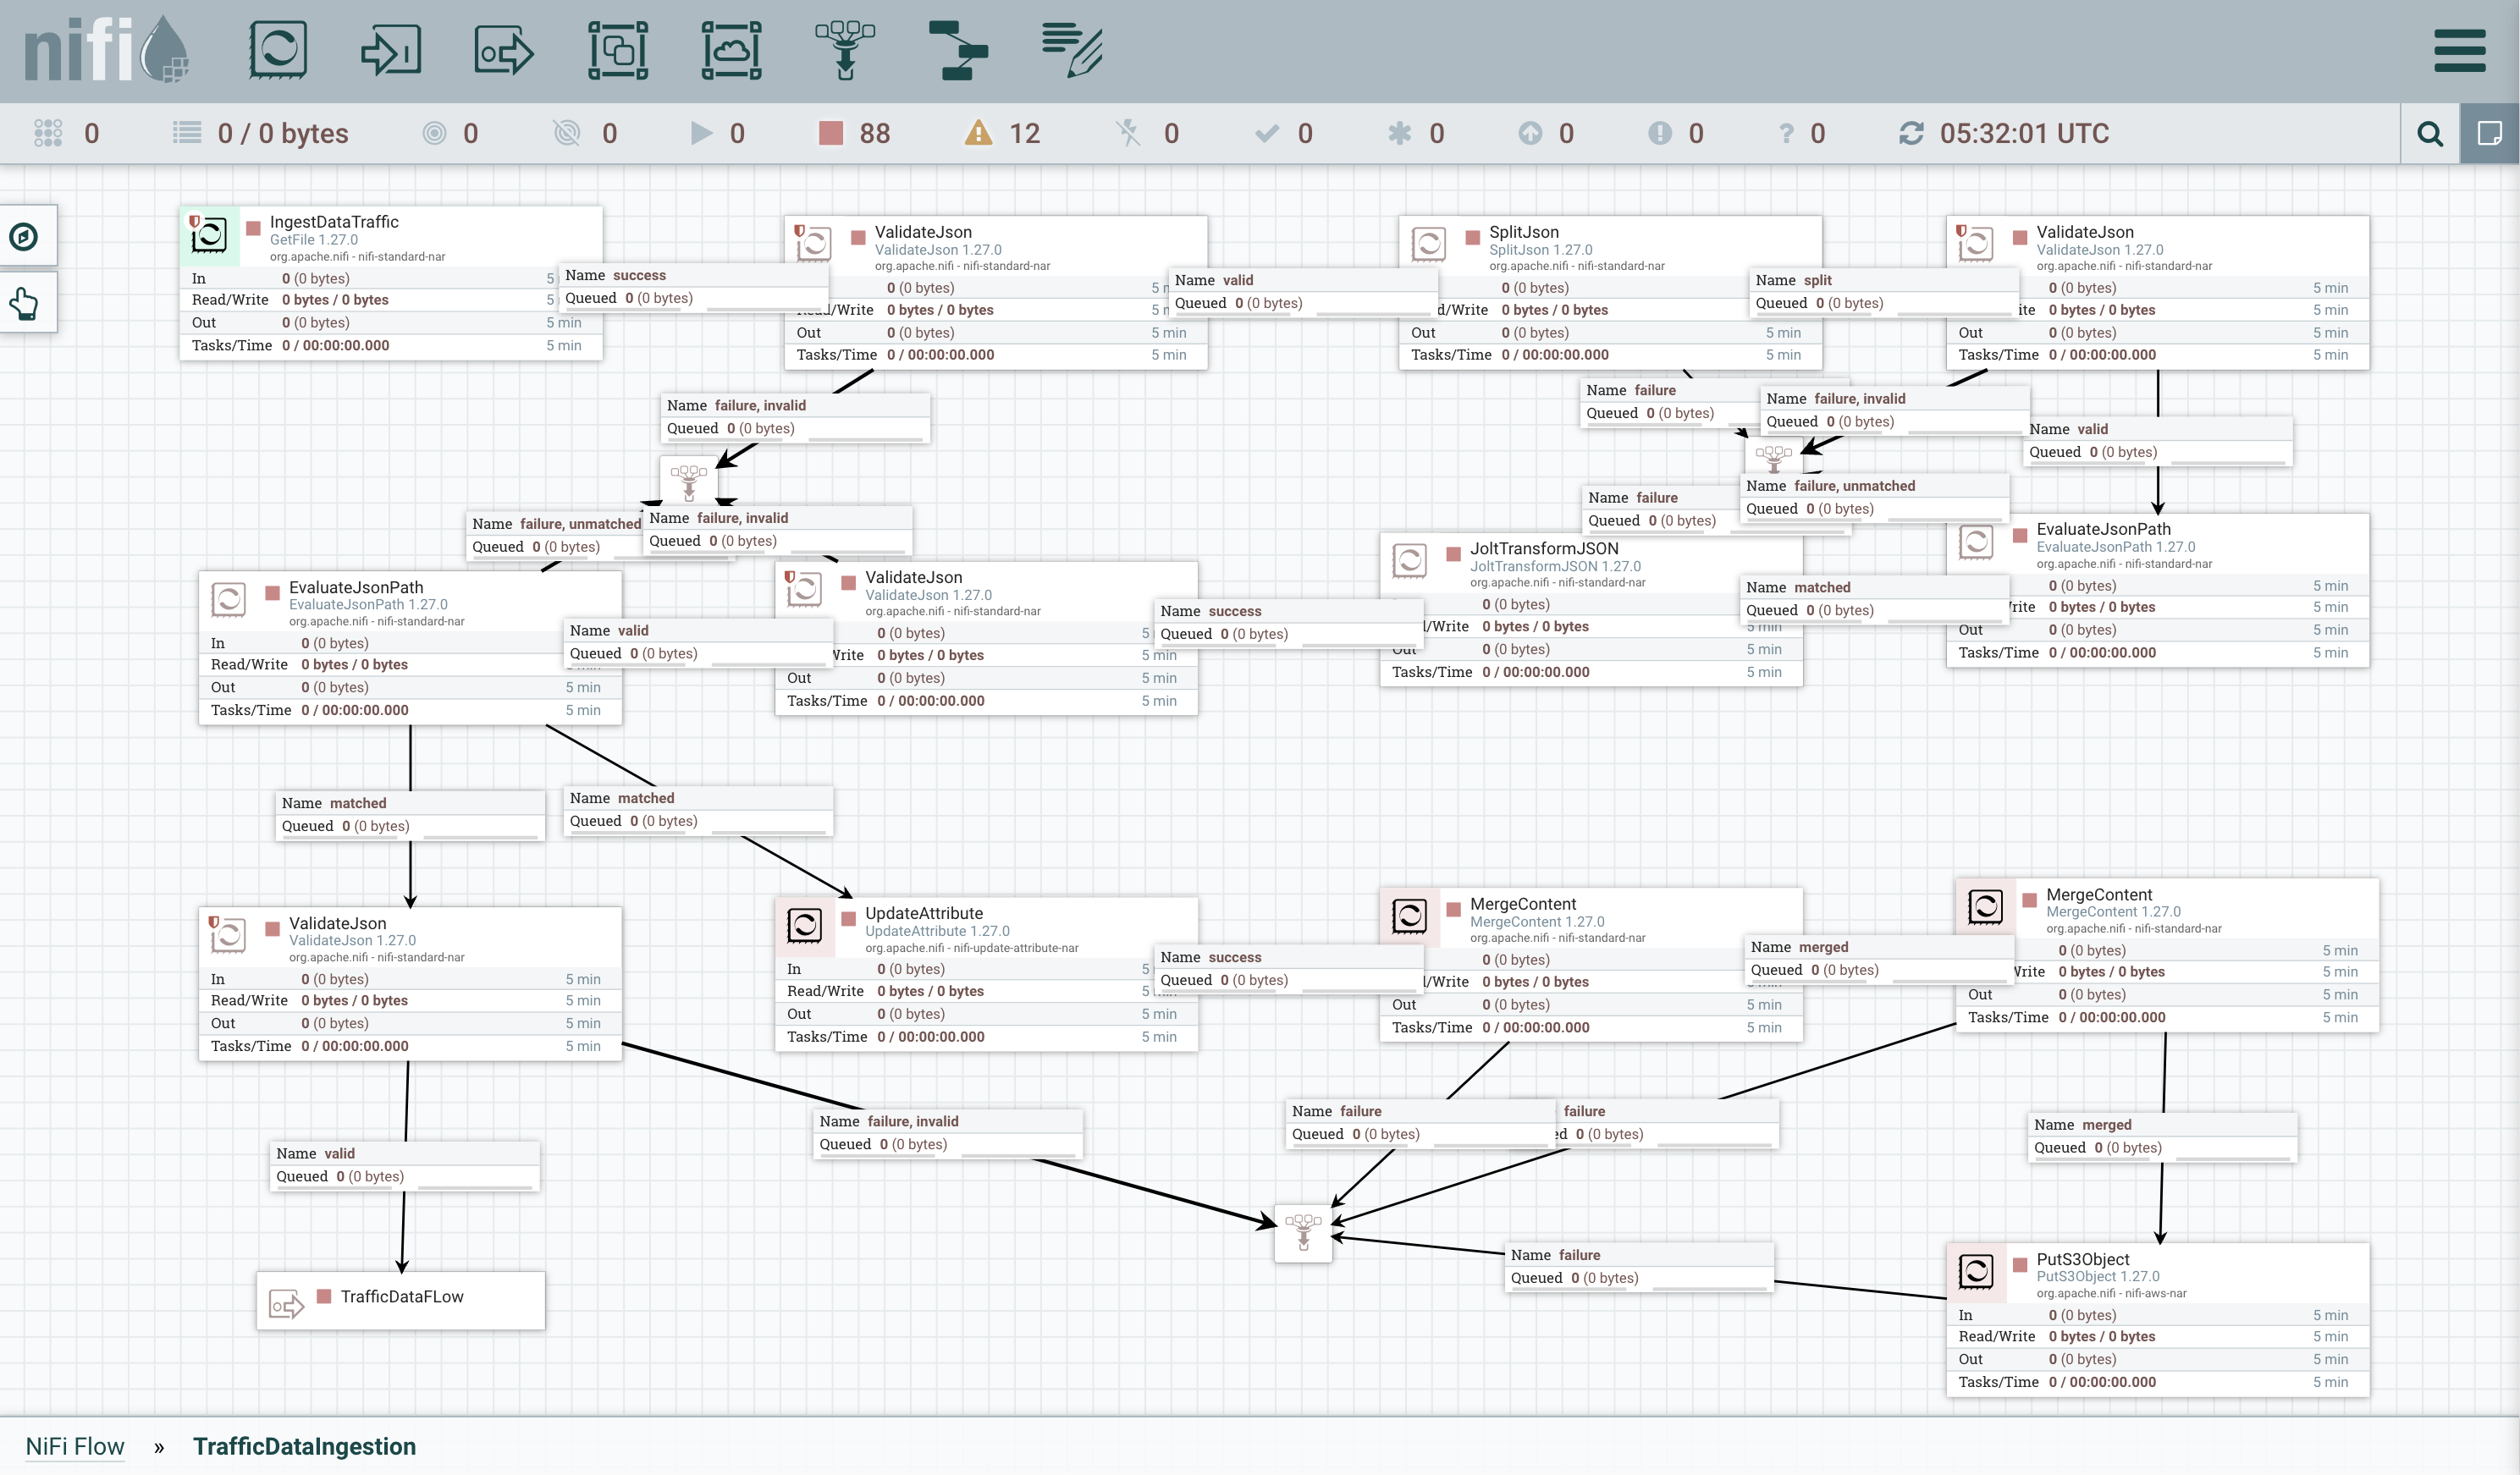Click the running components count icon
The height and width of the screenshot is (1475, 2520).
point(702,133)
